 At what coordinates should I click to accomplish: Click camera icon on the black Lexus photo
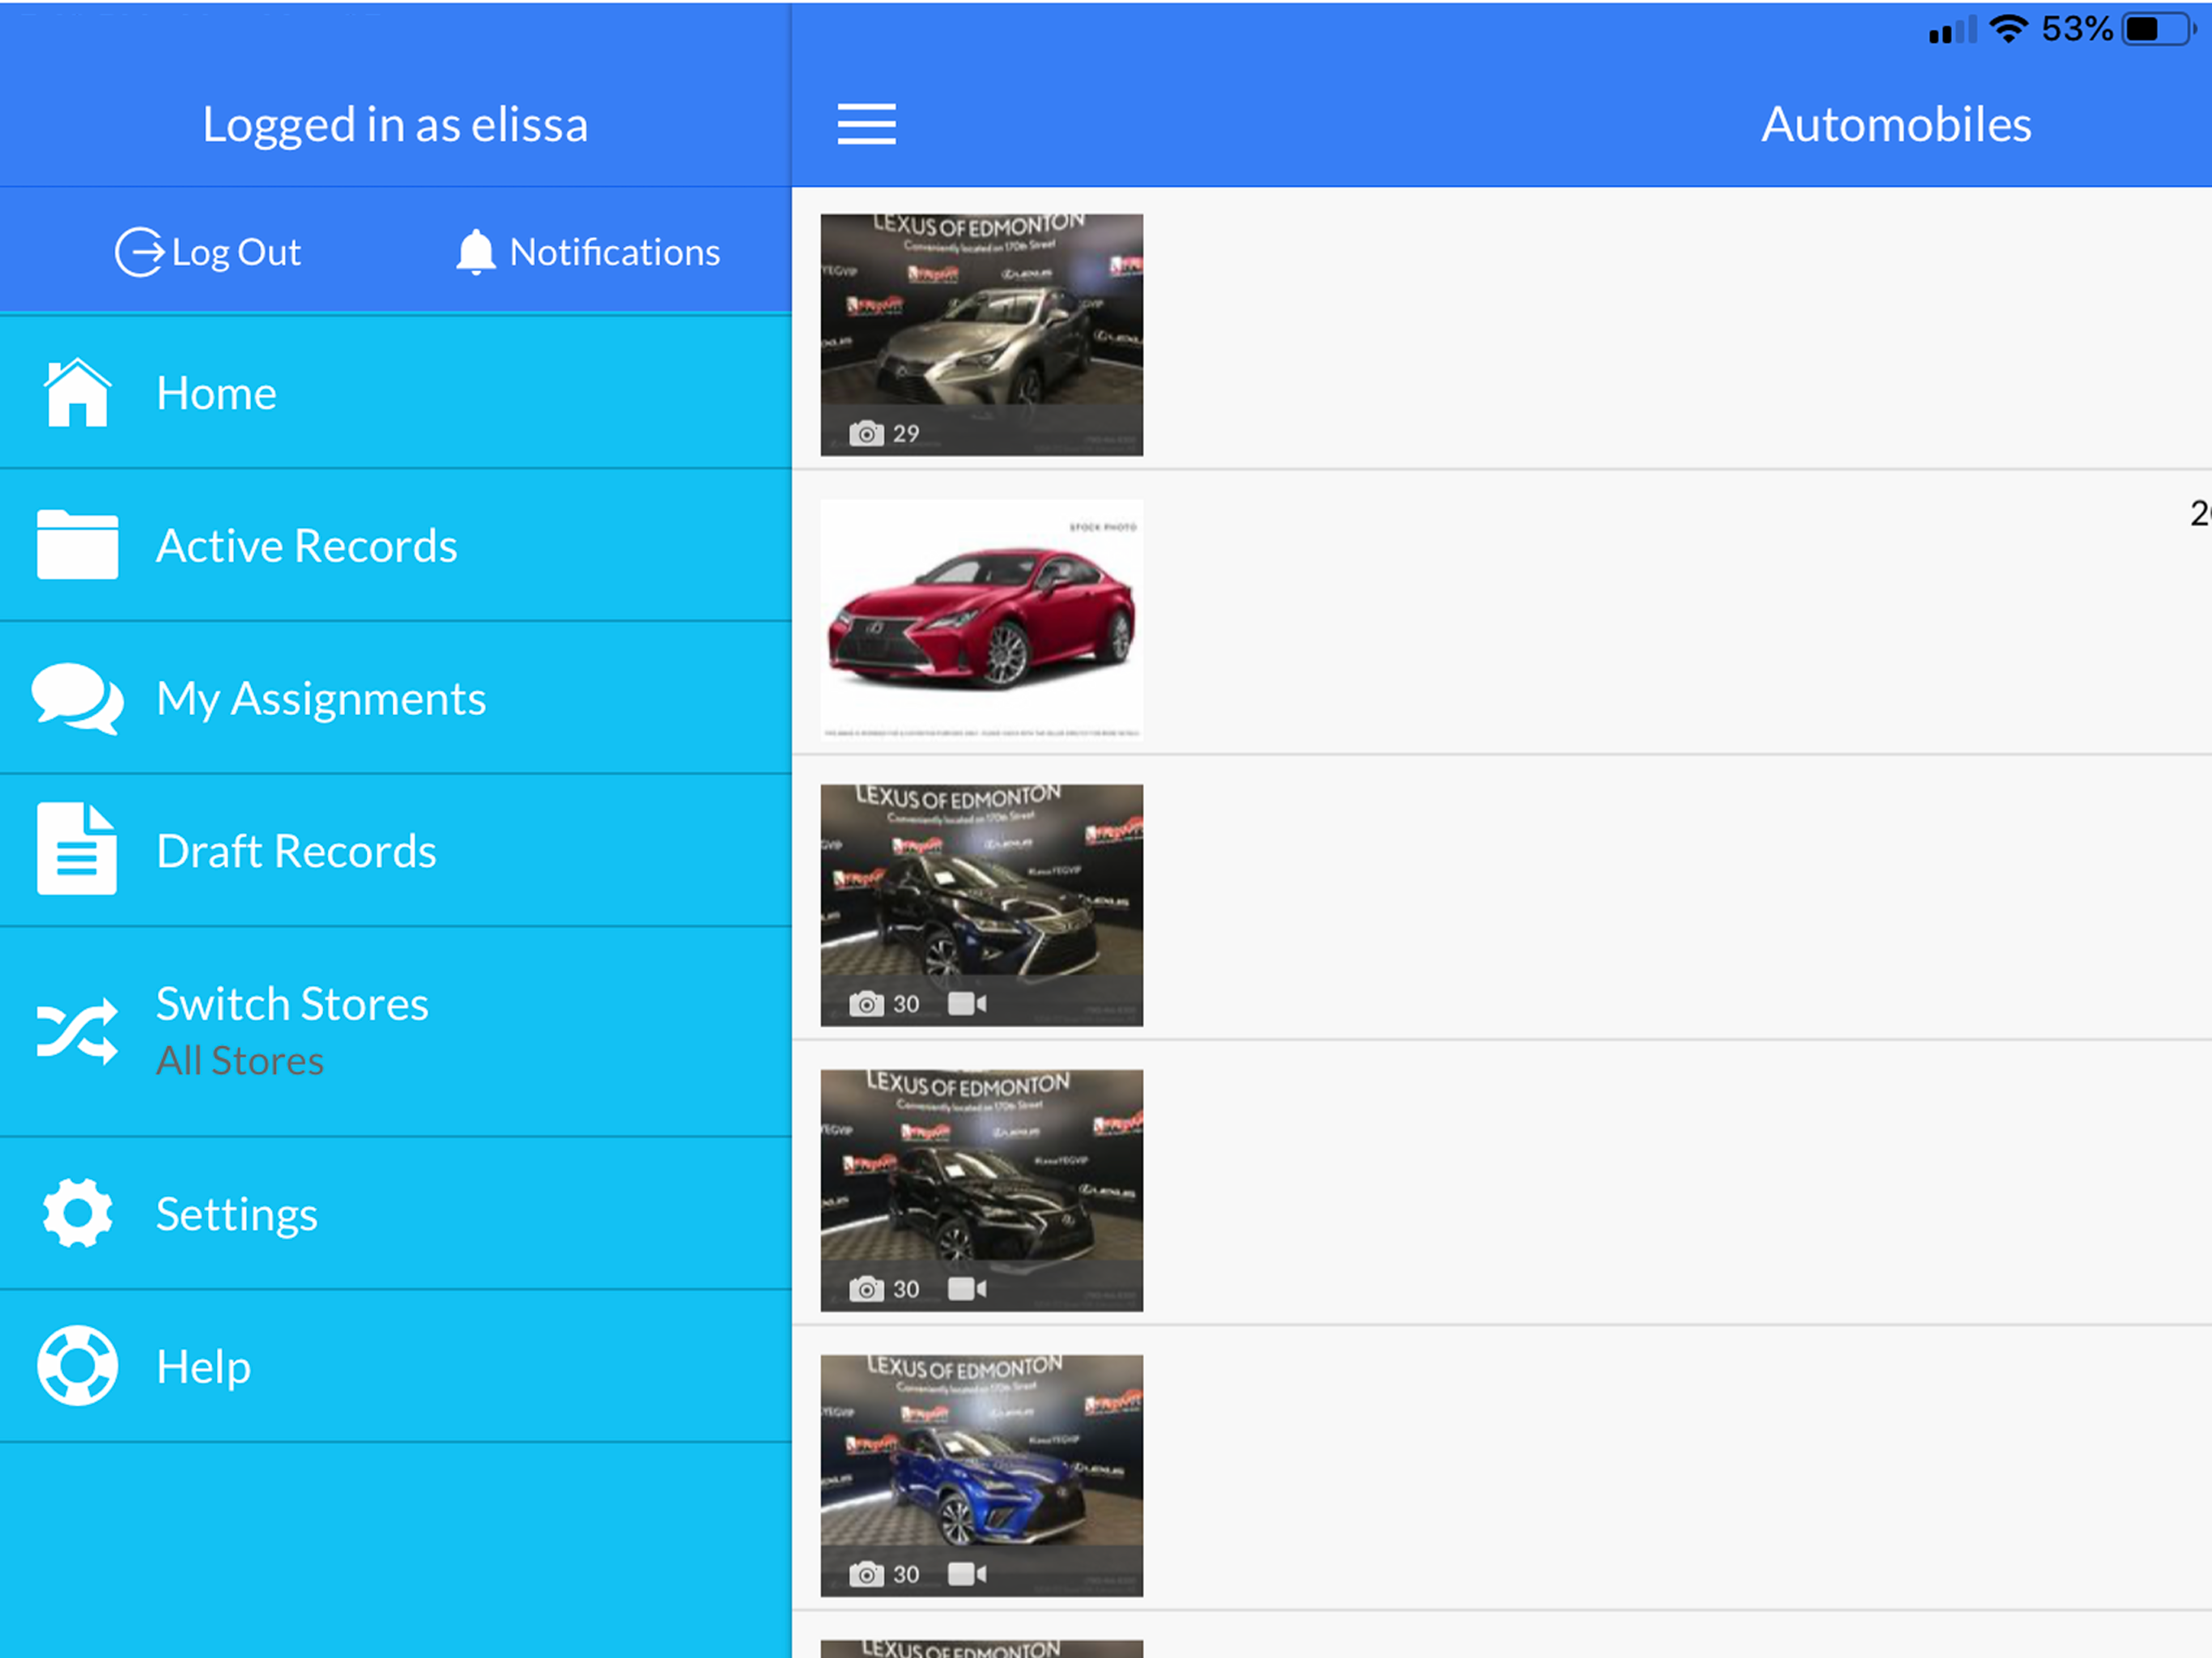[x=866, y=1289]
